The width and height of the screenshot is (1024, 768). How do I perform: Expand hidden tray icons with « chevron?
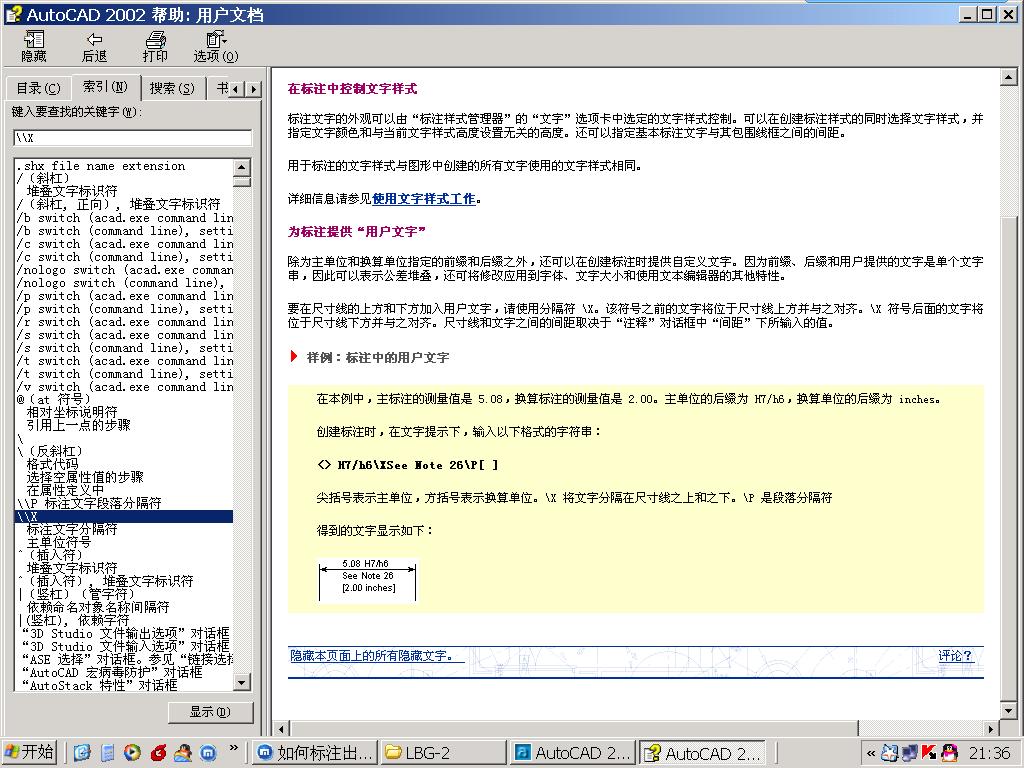pos(871,753)
